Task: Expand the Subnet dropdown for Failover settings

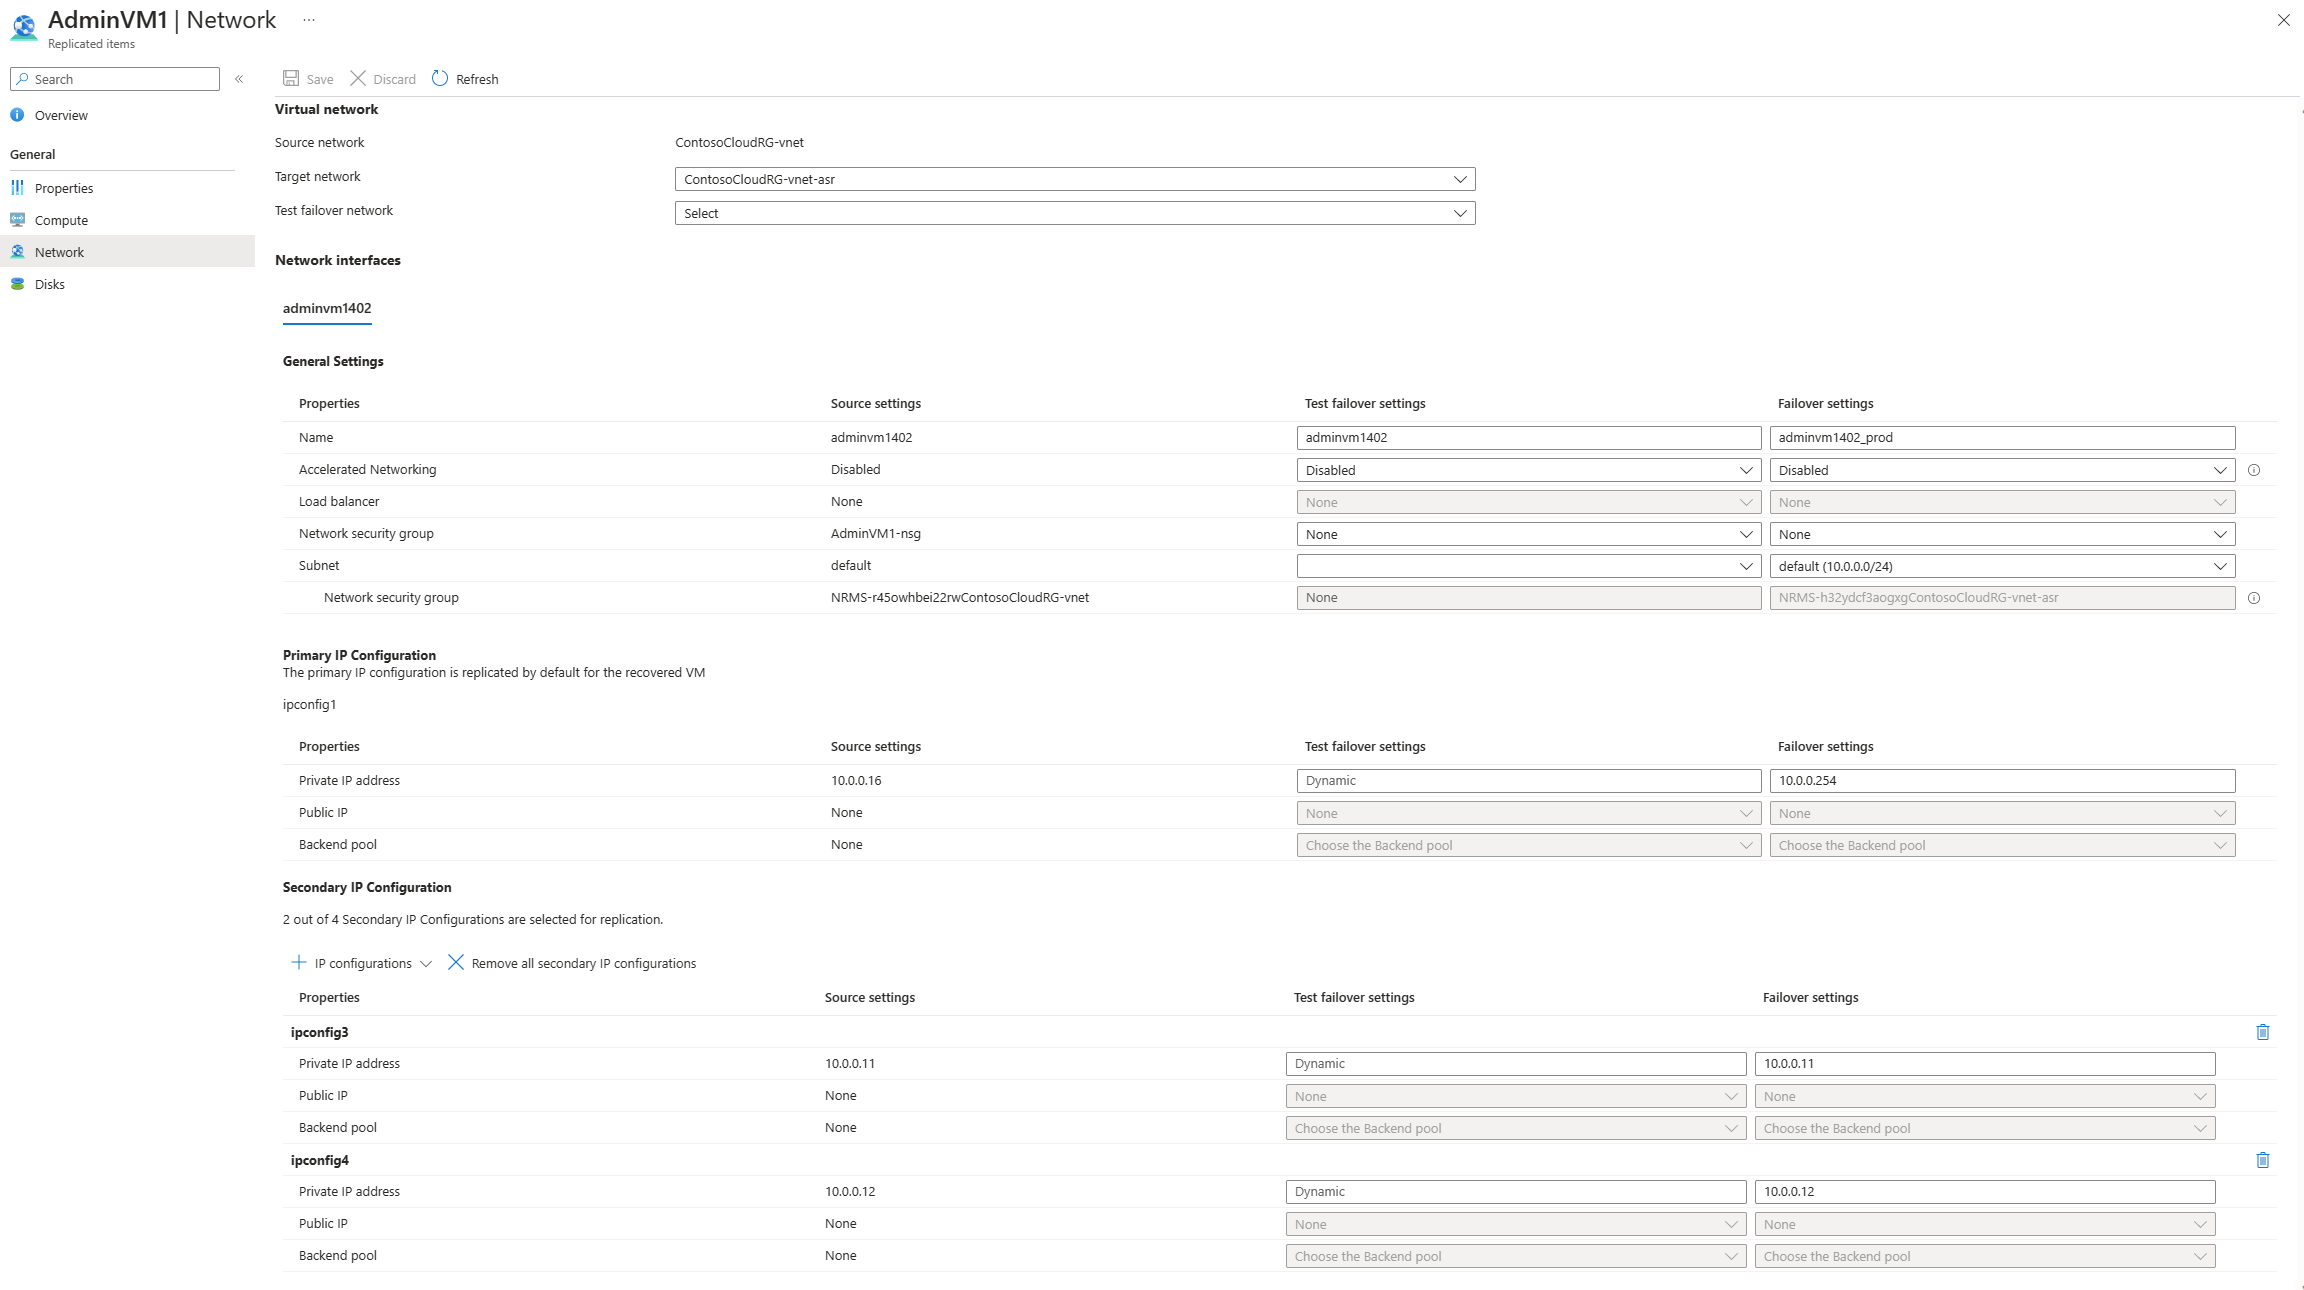Action: [2222, 565]
